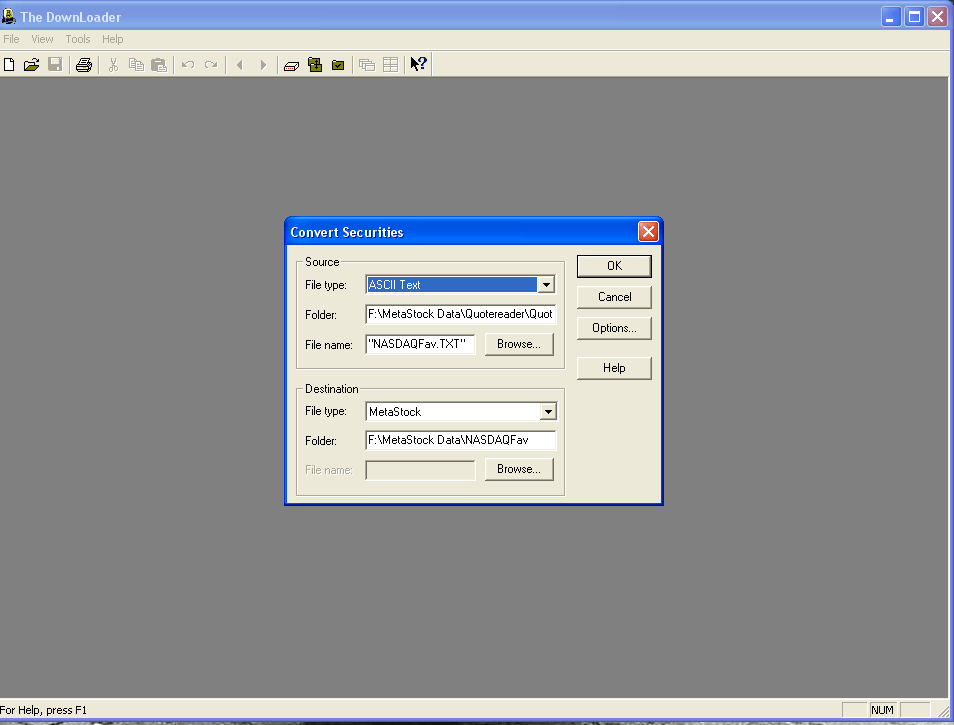Open the Options... button
The width and height of the screenshot is (954, 725).
[x=615, y=328]
